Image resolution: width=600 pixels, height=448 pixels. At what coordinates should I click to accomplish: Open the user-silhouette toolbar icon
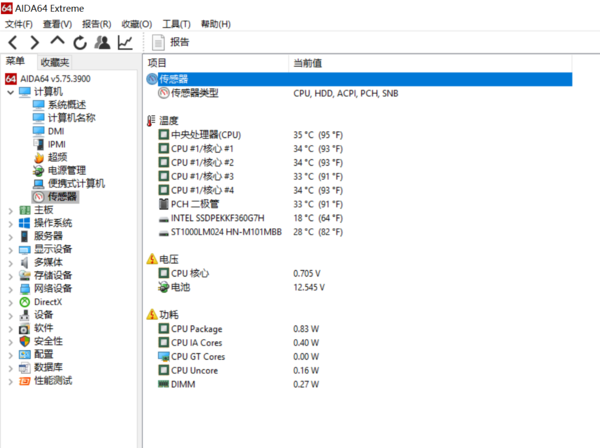point(103,42)
